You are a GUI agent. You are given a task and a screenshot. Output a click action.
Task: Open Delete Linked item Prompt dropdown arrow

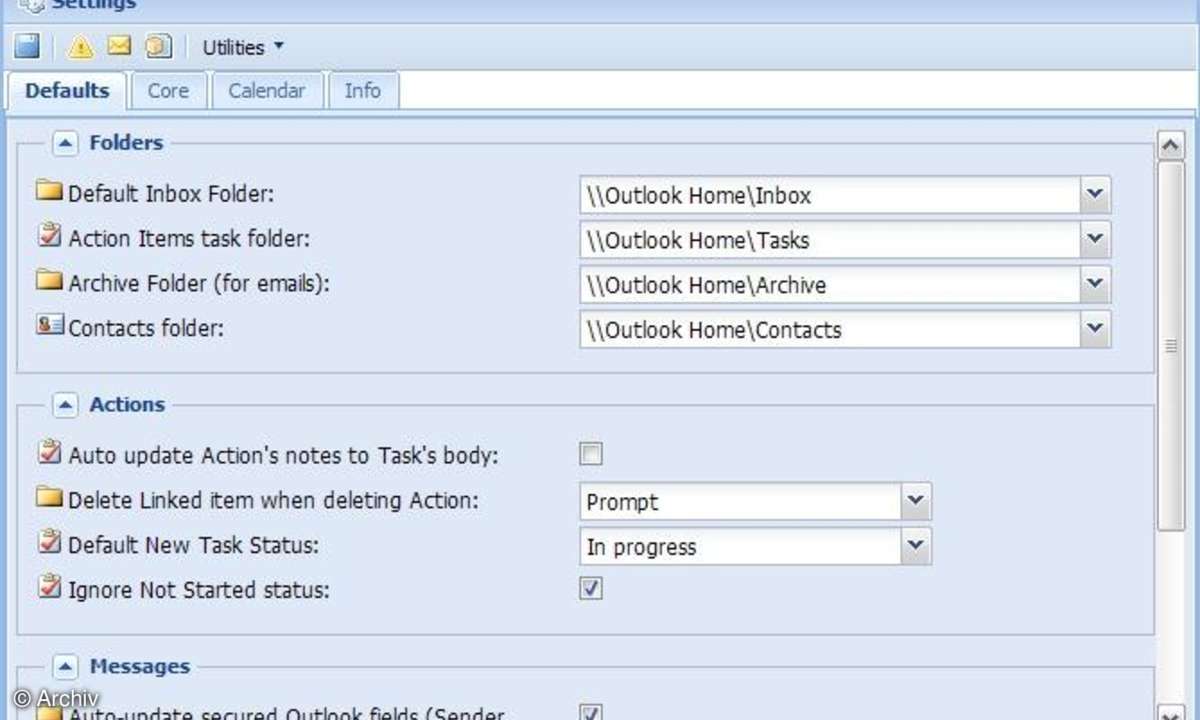coord(916,501)
